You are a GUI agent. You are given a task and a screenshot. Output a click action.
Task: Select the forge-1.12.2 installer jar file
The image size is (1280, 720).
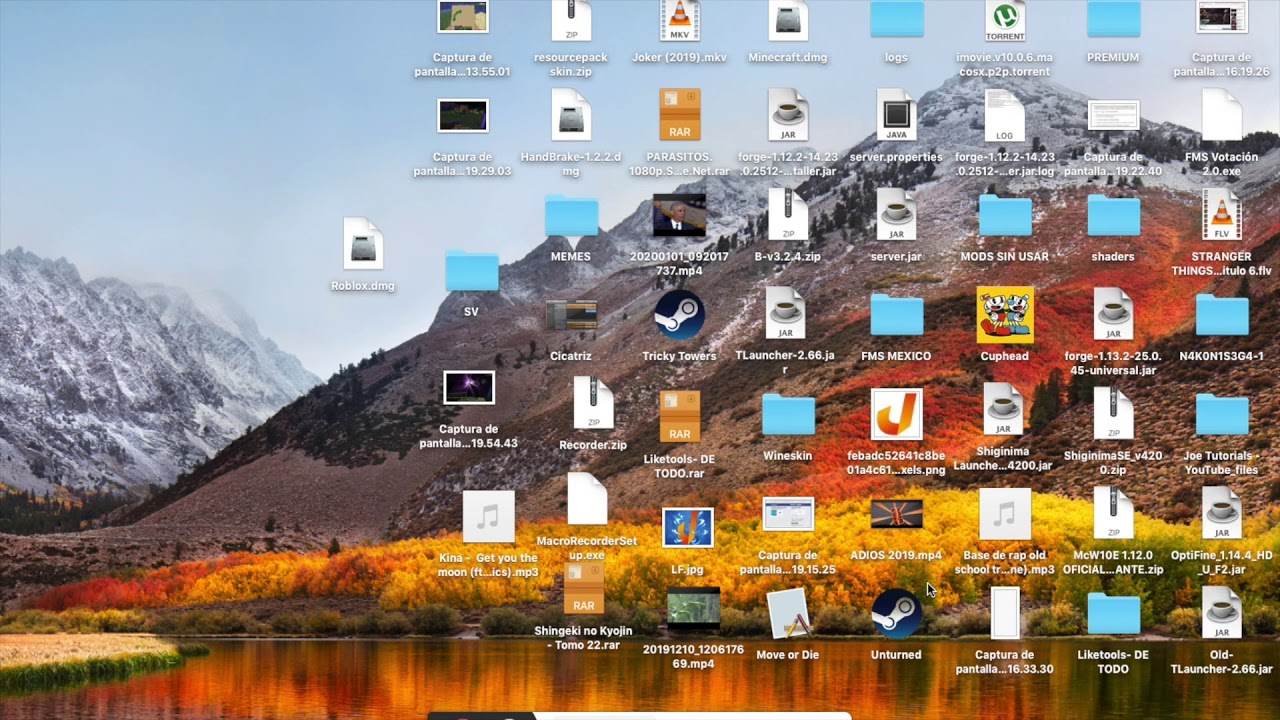788,115
